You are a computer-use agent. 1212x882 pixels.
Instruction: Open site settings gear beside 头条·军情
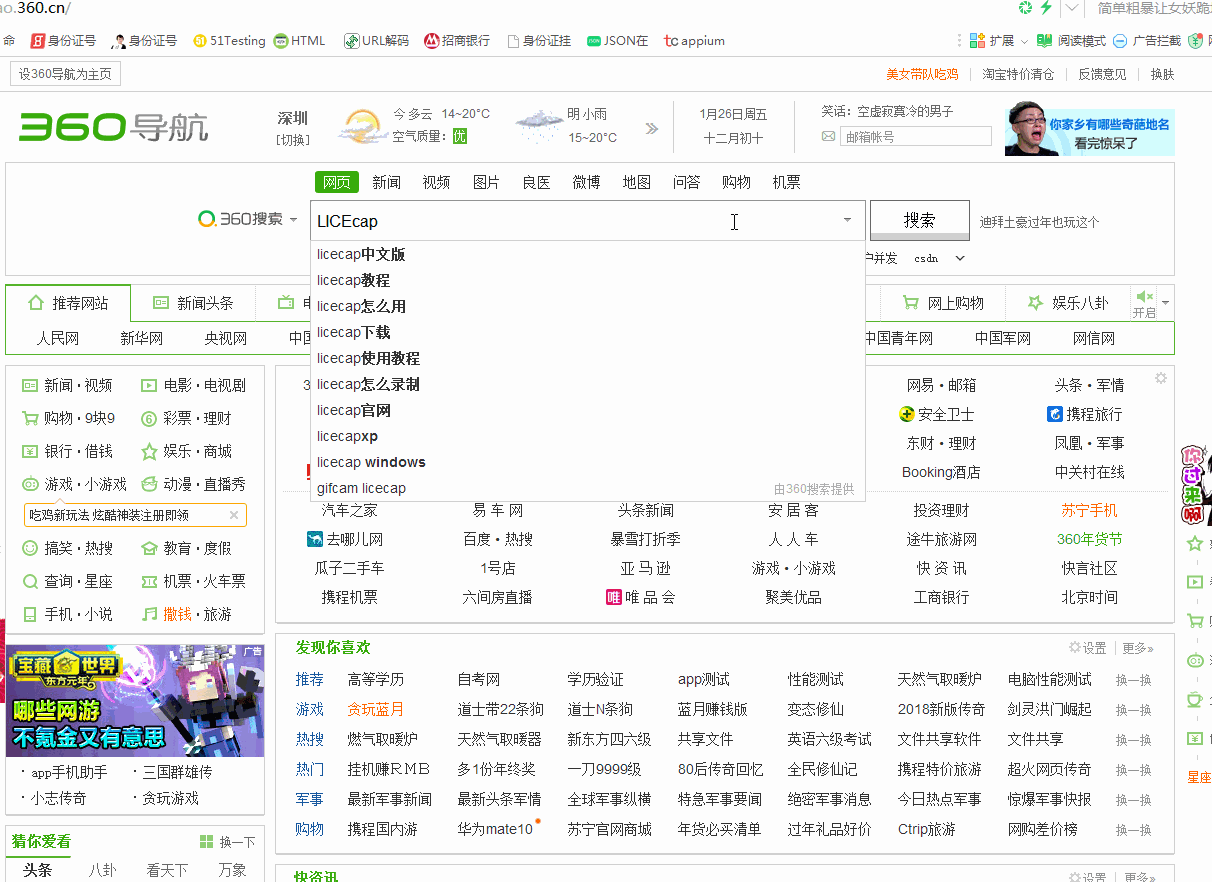point(1160,378)
